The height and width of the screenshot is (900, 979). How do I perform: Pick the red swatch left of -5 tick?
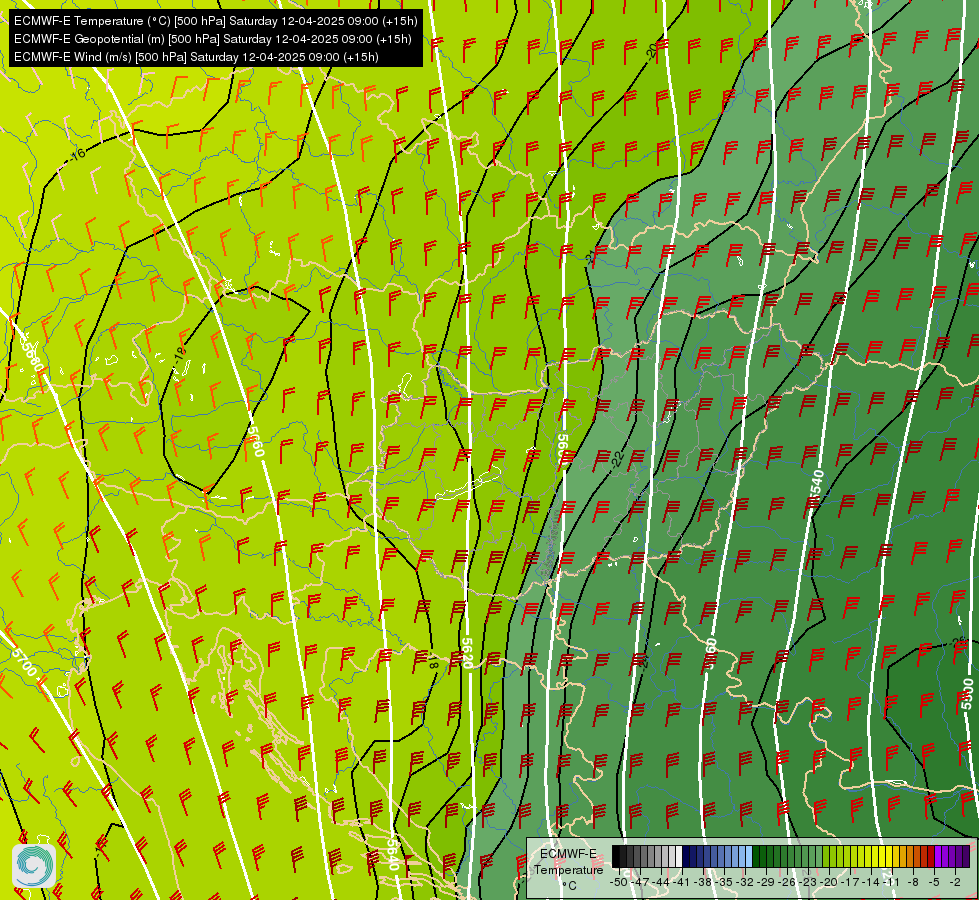coord(931,856)
